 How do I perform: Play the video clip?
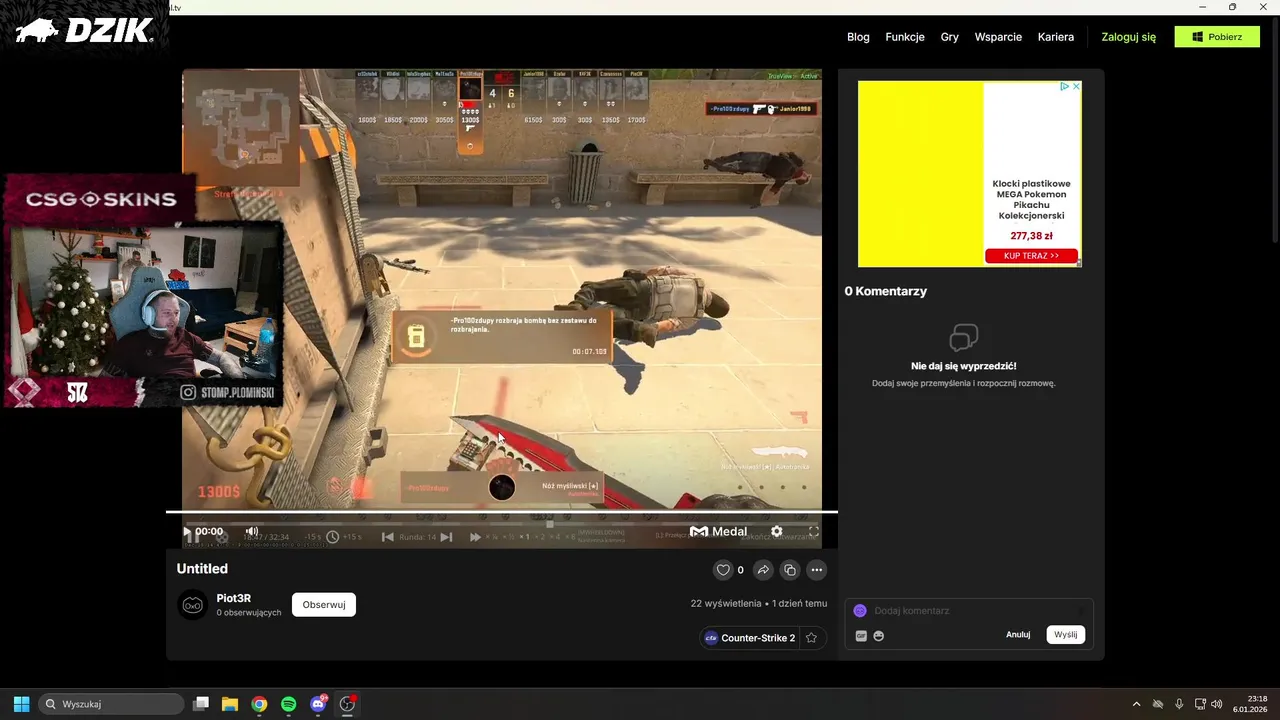[x=187, y=532]
